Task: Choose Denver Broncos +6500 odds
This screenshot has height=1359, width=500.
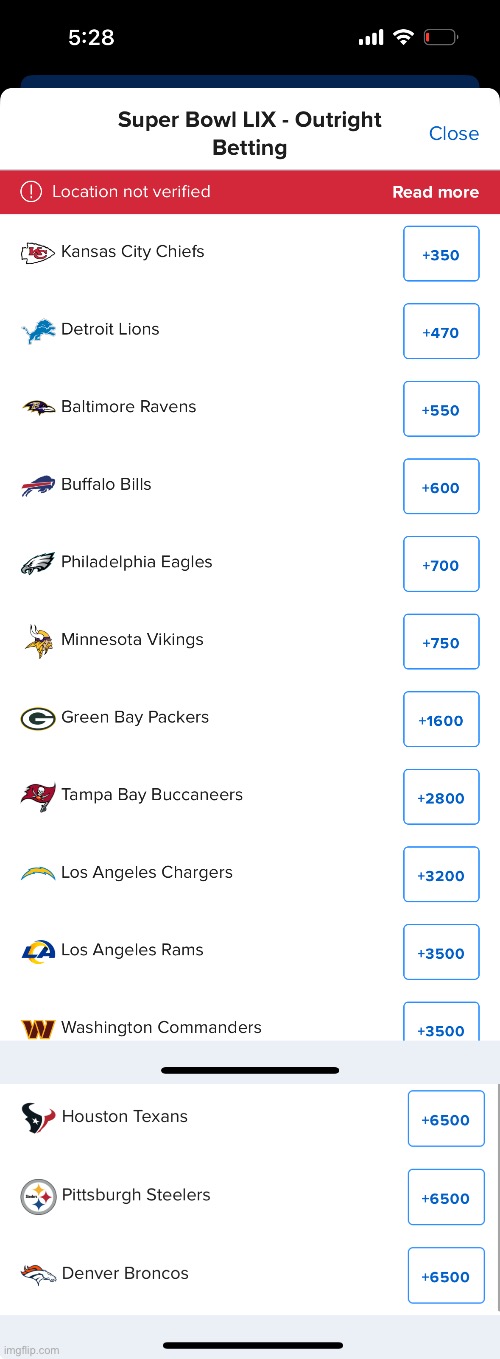Action: pos(446,1276)
